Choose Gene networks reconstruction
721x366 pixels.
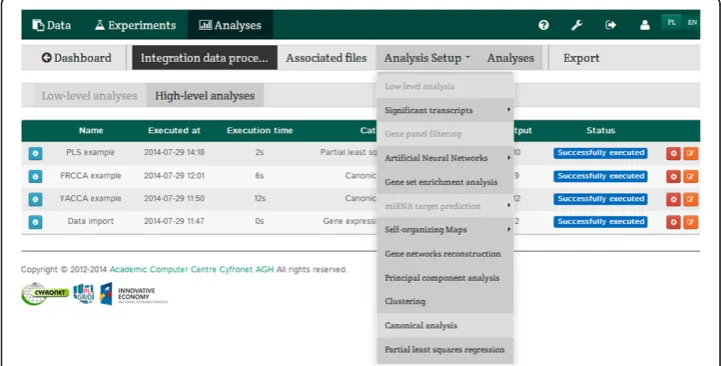click(x=445, y=254)
